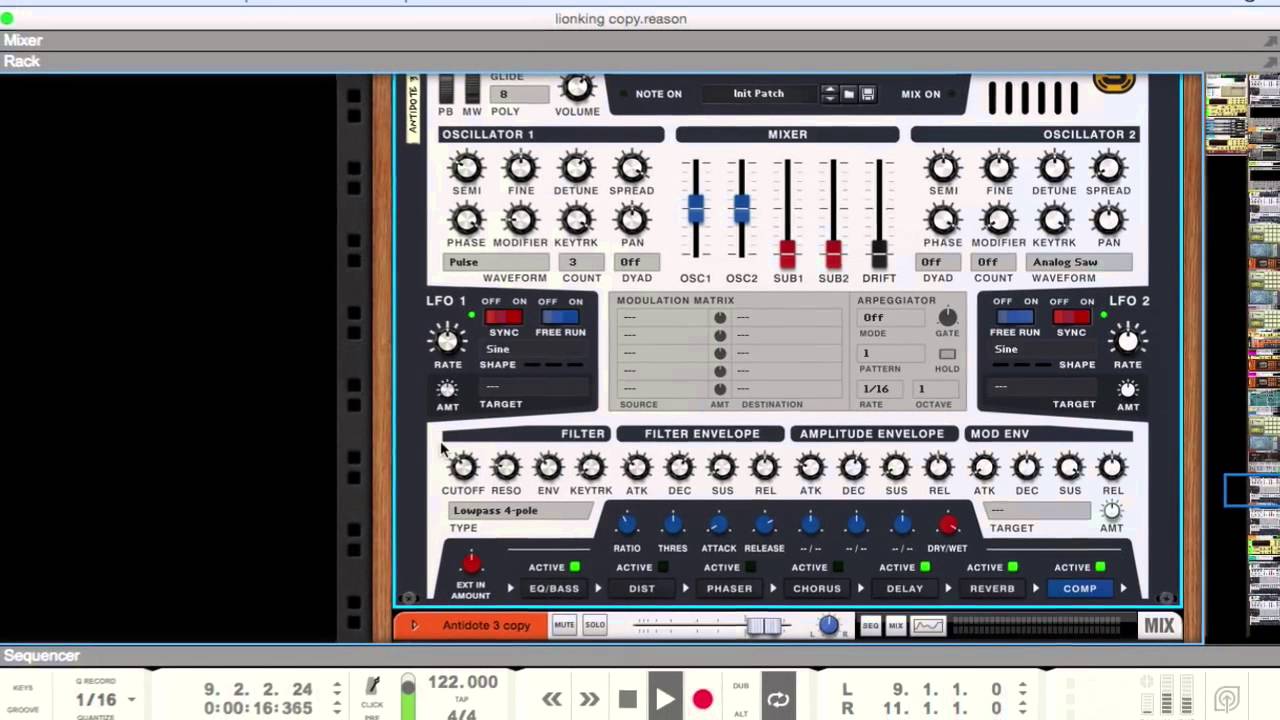This screenshot has width=1280, height=720.
Task: Adjust the LFO 2 AMT knob
Action: pos(1128,389)
